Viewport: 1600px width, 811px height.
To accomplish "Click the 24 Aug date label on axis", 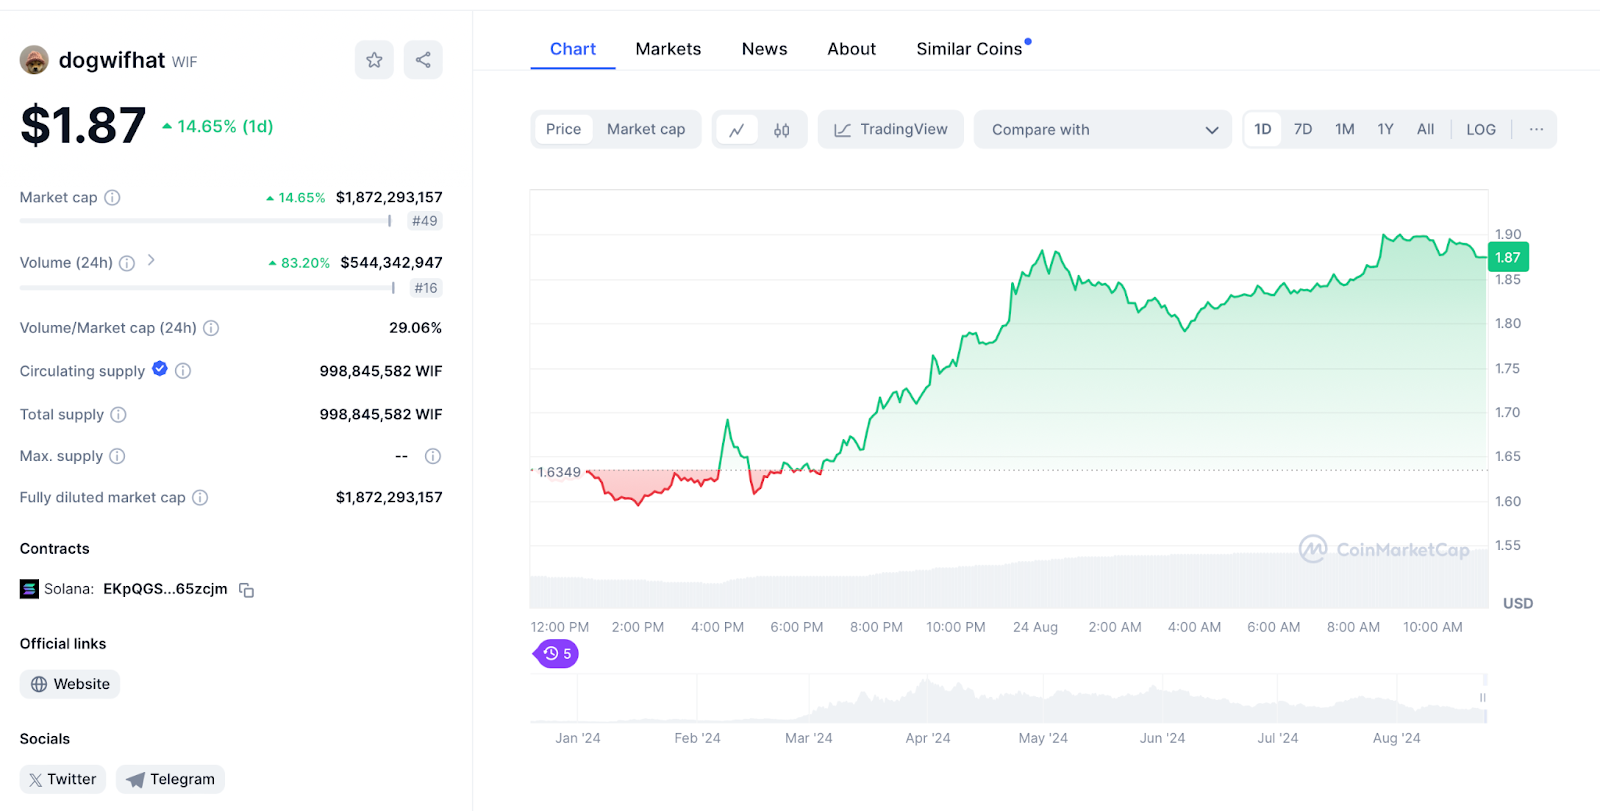I will [x=1035, y=627].
